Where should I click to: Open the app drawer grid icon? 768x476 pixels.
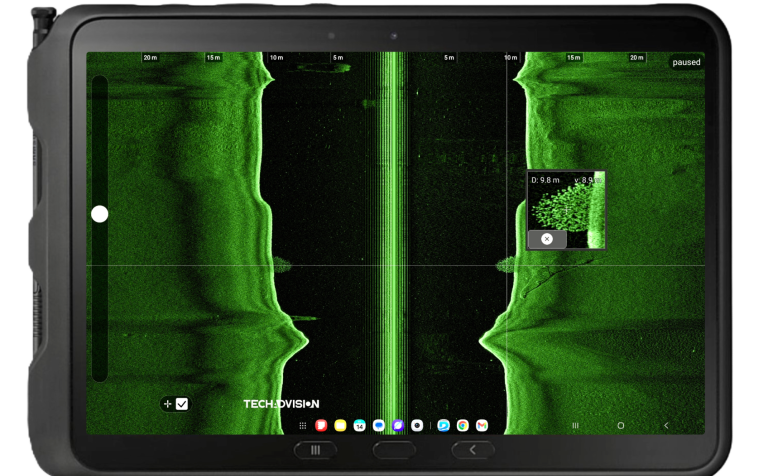tap(303, 425)
